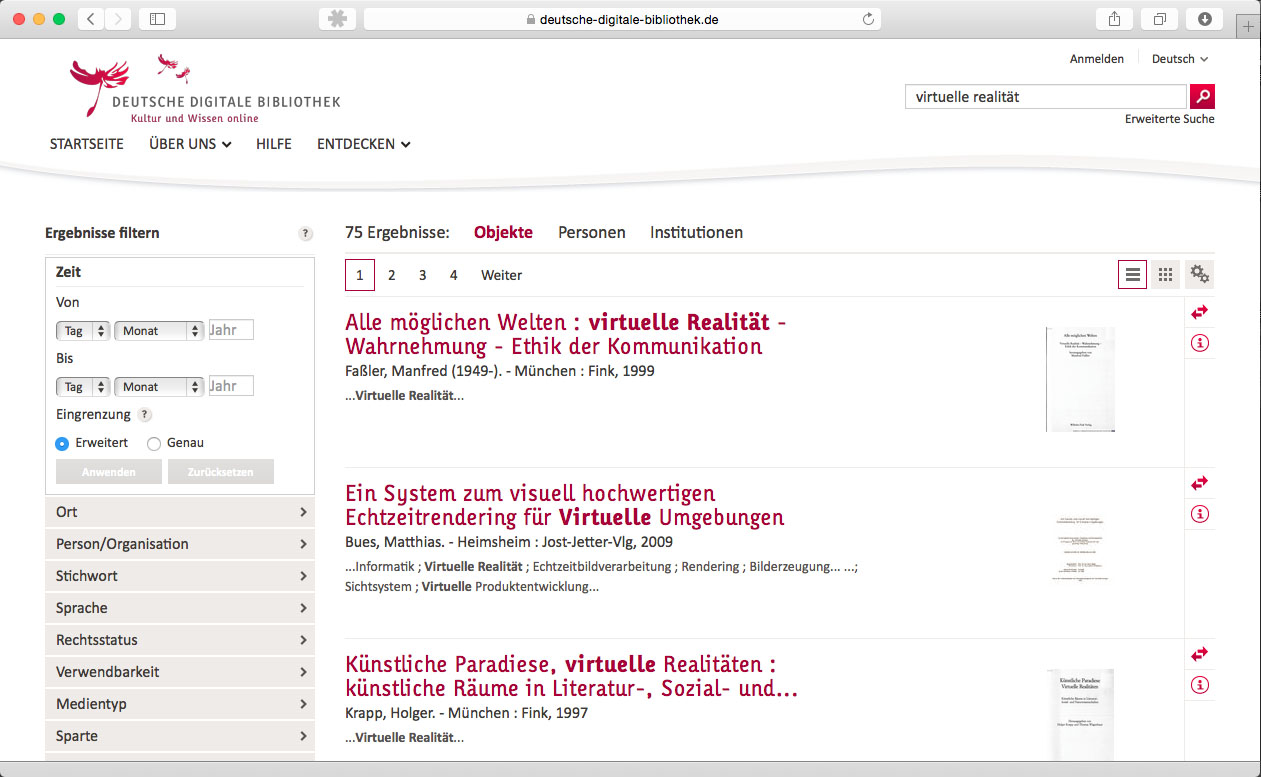1261x777 pixels.
Task: Open Safari share button
Action: [x=1114, y=19]
